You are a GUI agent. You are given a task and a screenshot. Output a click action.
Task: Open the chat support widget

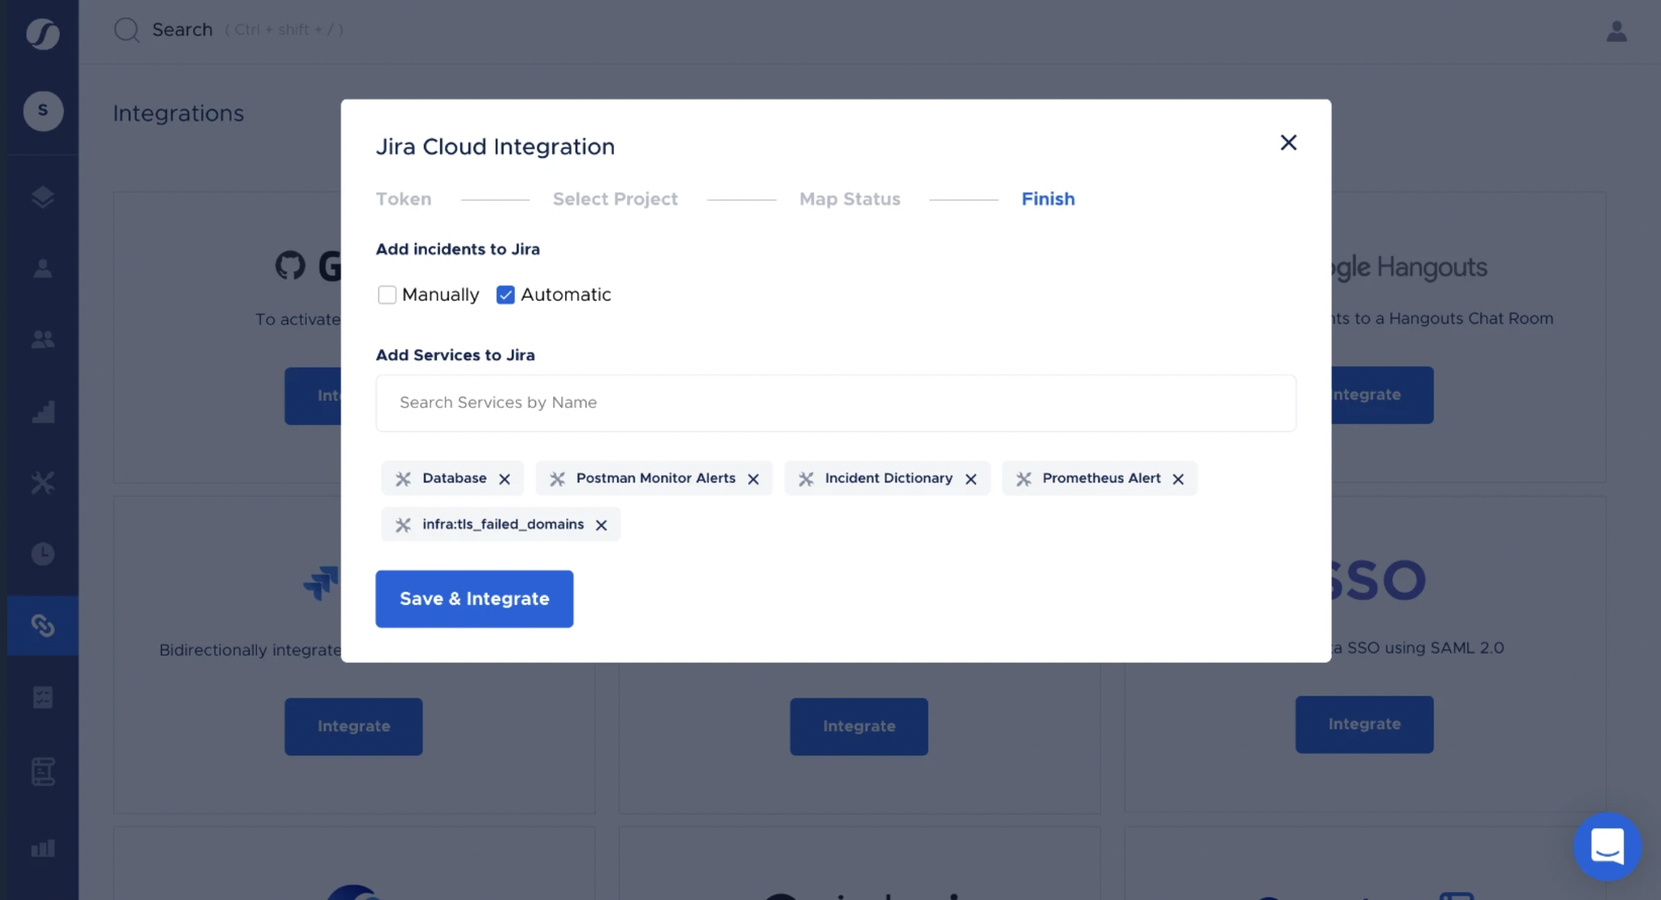[x=1607, y=847]
